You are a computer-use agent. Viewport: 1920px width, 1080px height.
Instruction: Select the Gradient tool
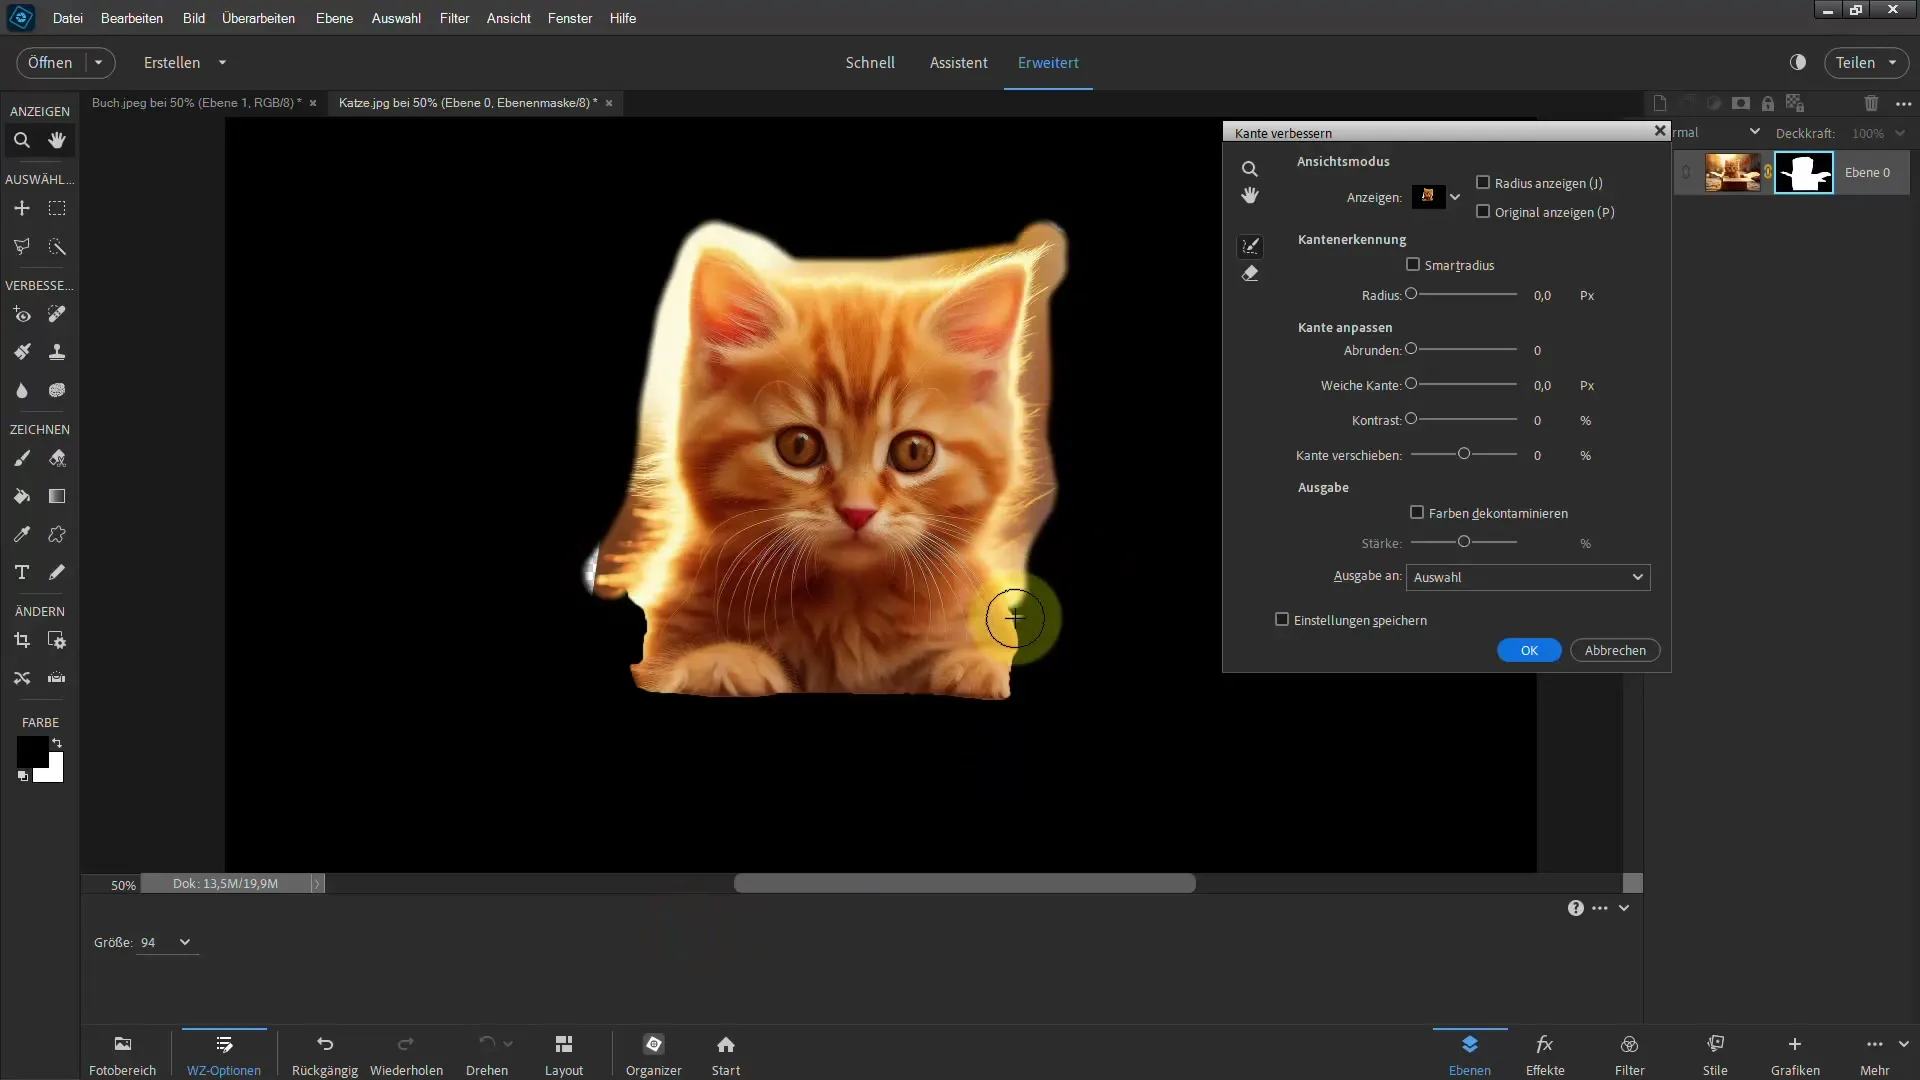click(x=57, y=496)
